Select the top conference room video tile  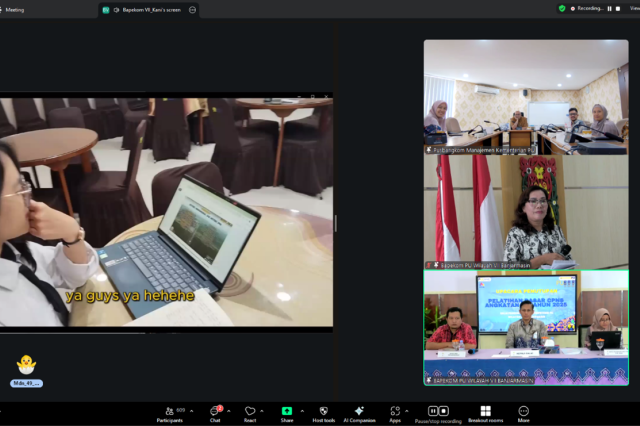(526, 96)
